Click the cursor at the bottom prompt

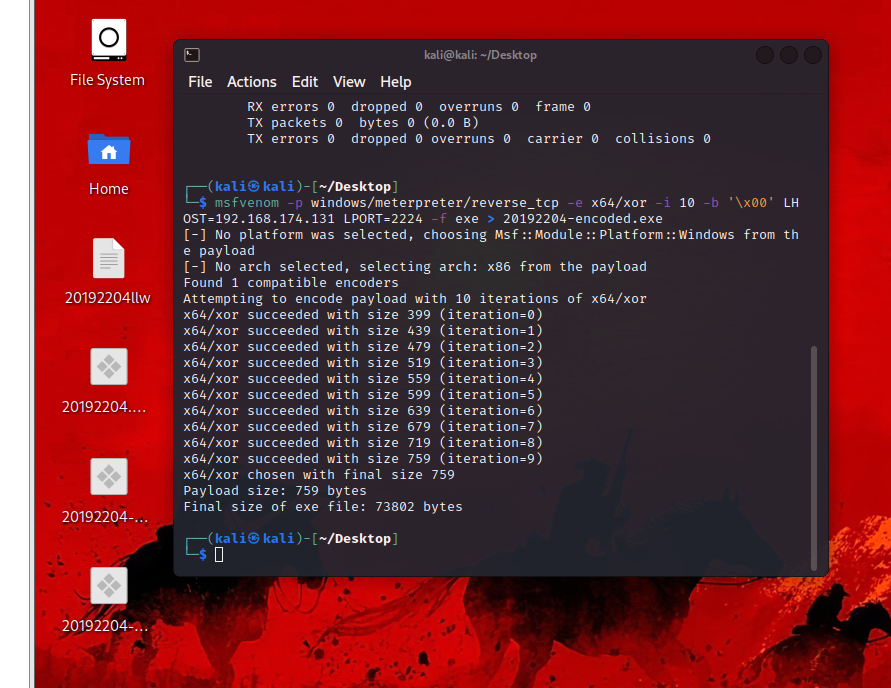point(219,554)
